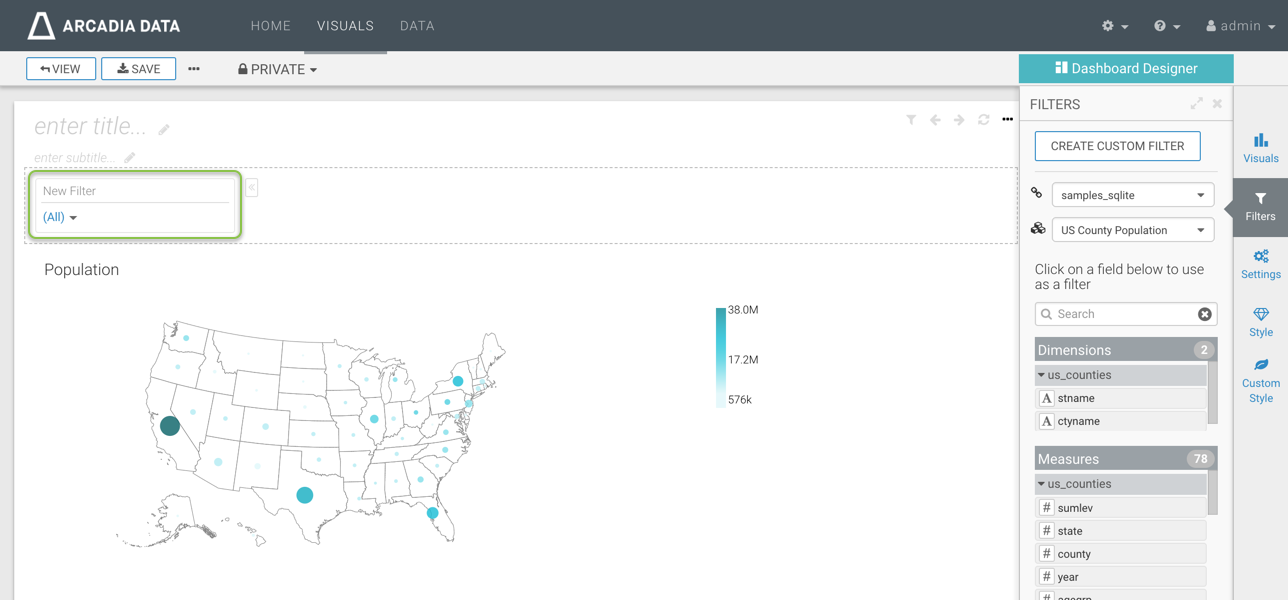Click pencil icon to edit dashboard title

point(164,129)
